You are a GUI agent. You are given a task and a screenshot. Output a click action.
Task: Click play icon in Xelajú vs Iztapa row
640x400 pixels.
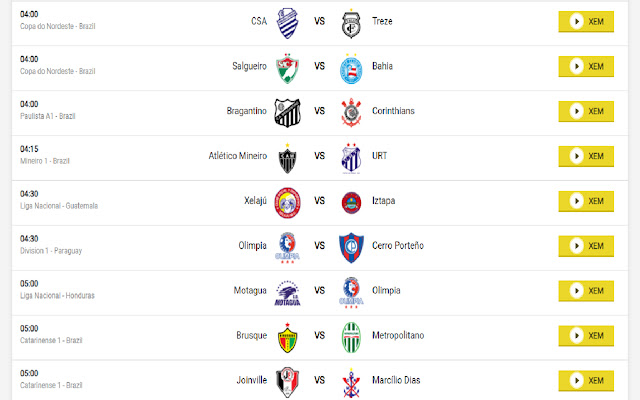click(576, 201)
